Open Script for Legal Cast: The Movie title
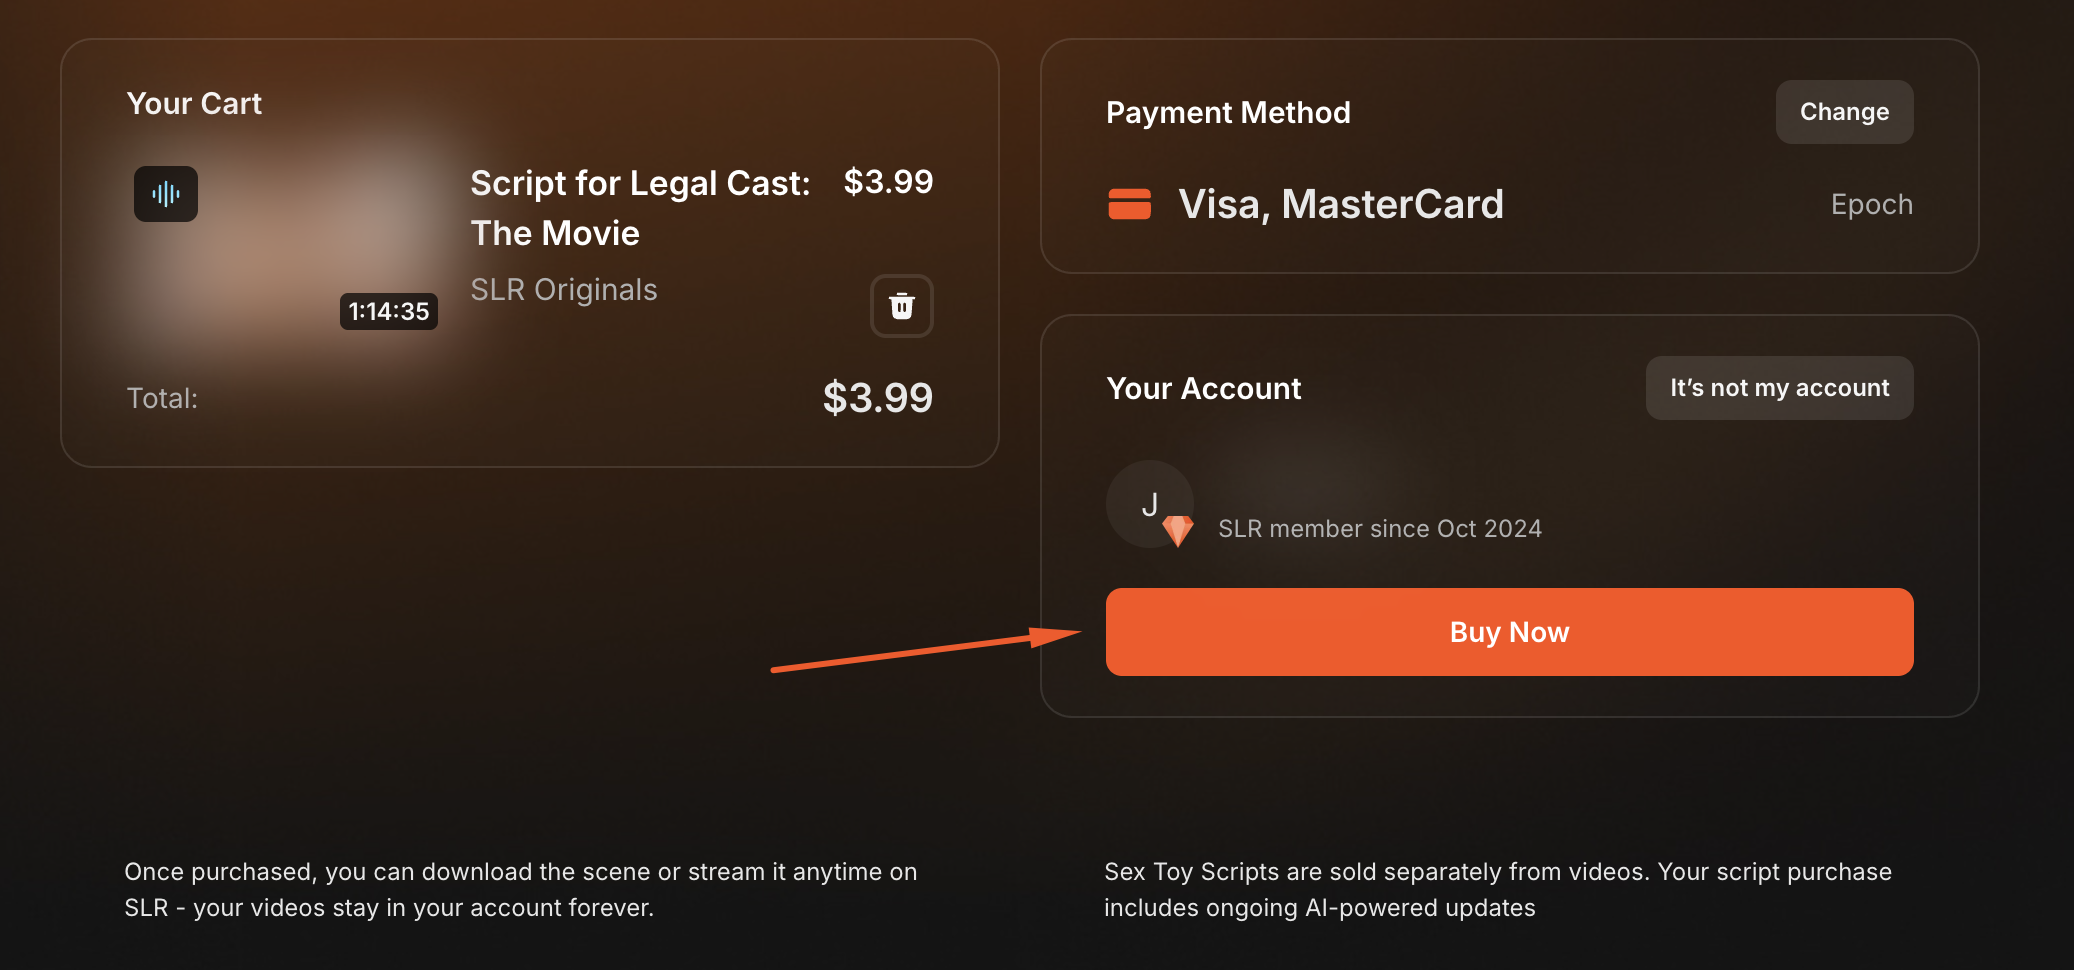The width and height of the screenshot is (2074, 970). pos(640,208)
